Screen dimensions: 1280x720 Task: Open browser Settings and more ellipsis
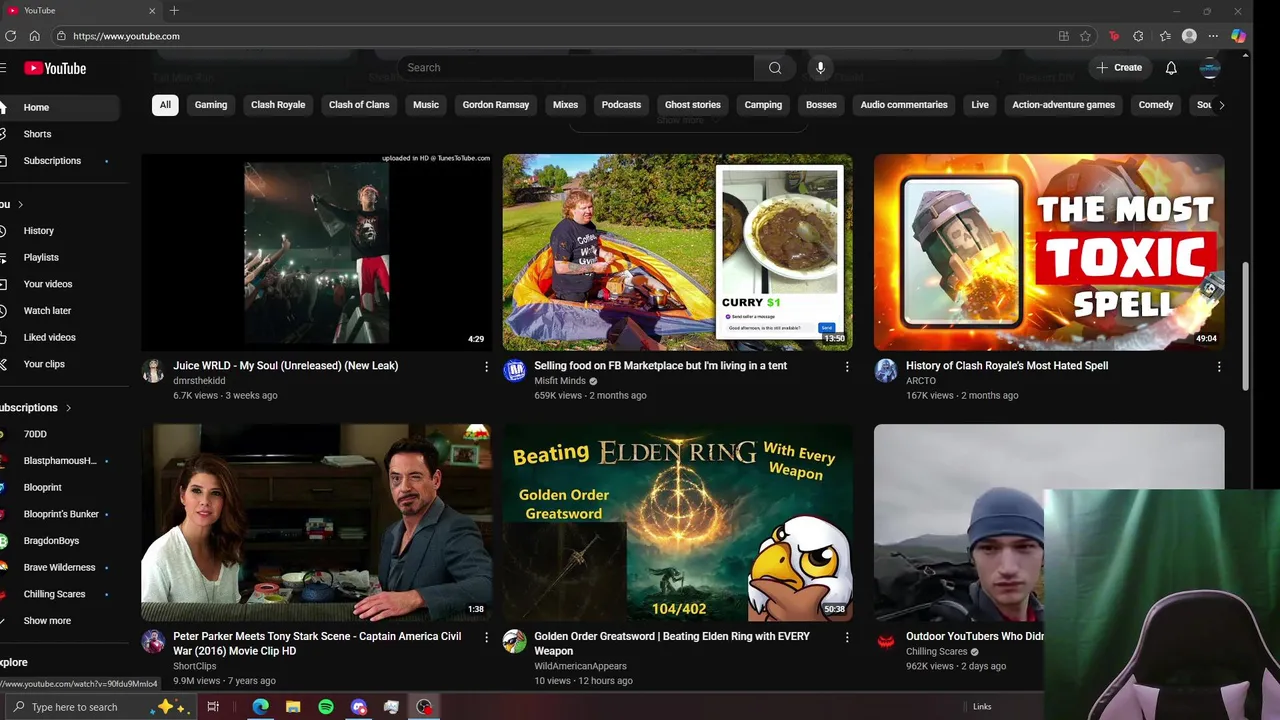(x=1213, y=36)
